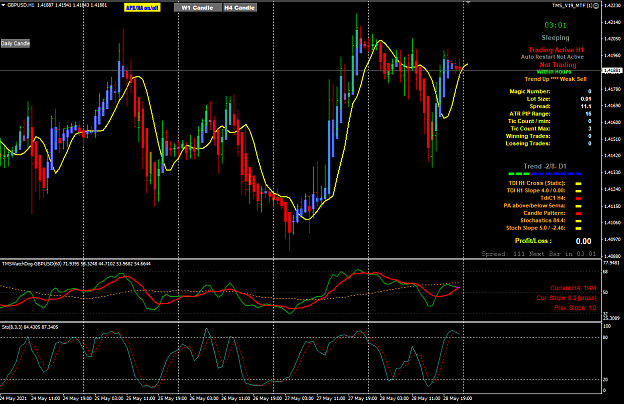This screenshot has width=625, height=404.
Task: Click the 'Magic Number:' label
Action: 530,91
